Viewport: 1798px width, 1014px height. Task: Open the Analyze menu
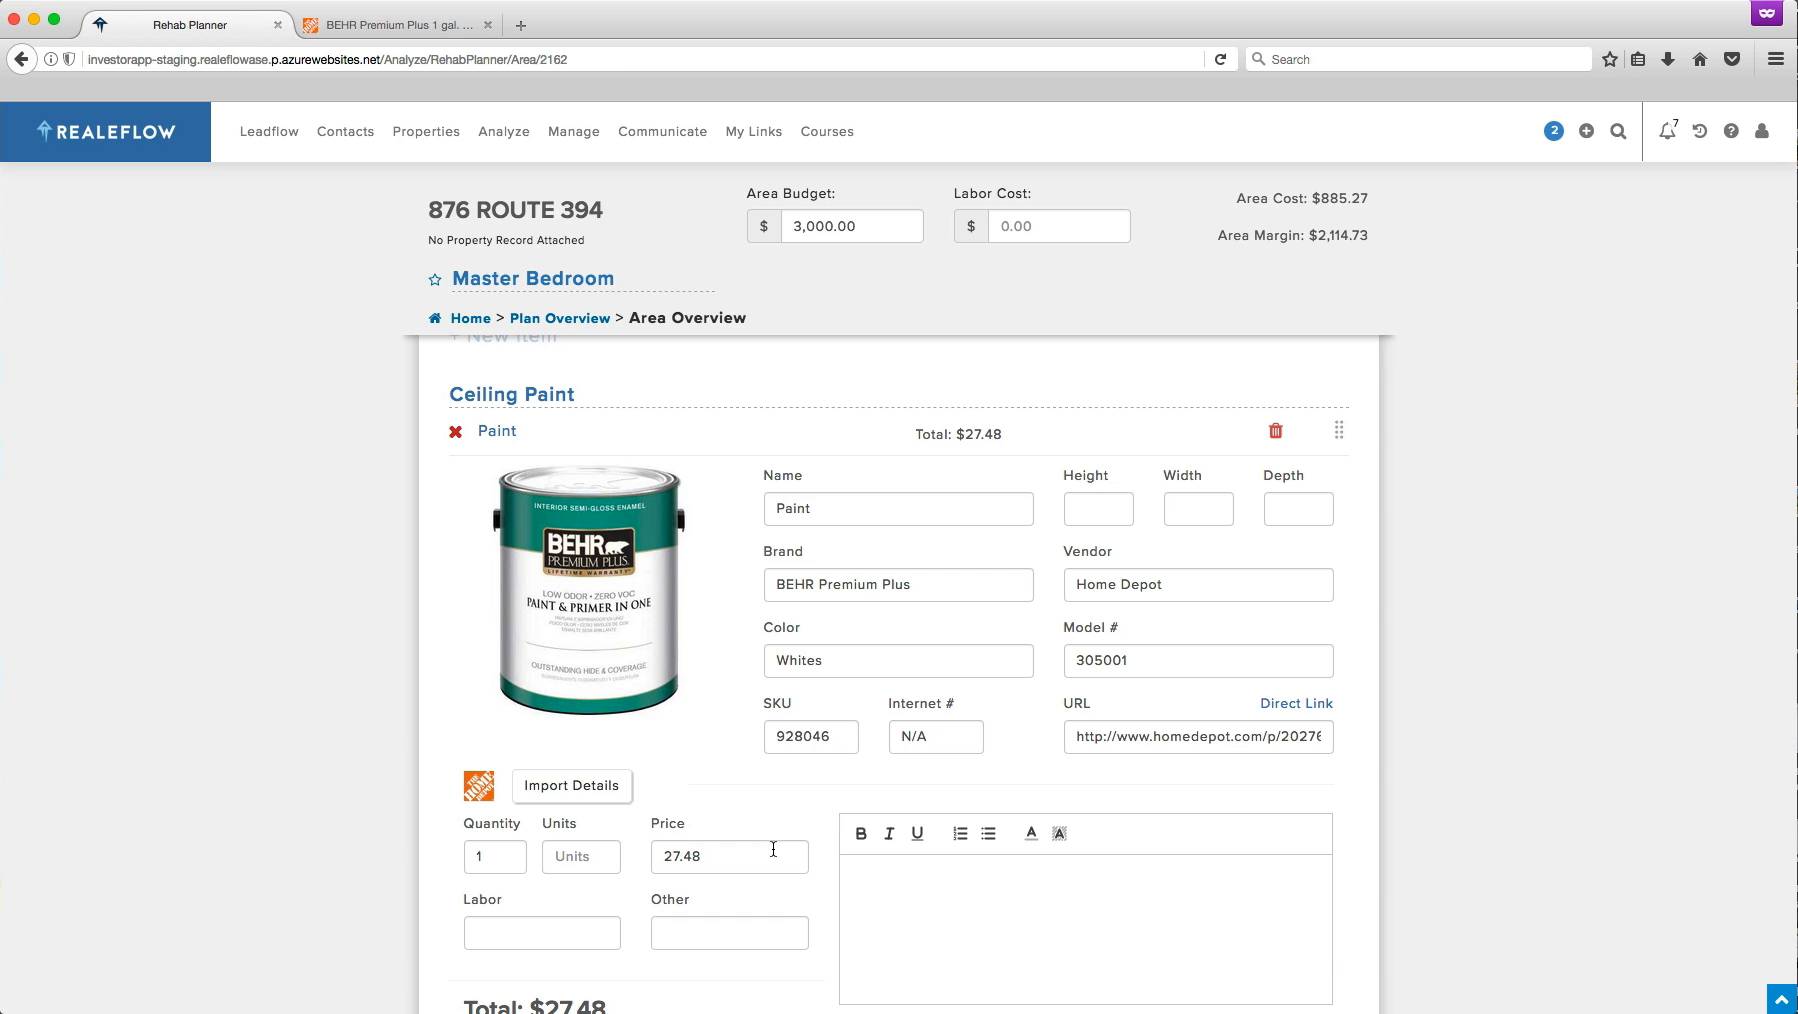coord(503,131)
